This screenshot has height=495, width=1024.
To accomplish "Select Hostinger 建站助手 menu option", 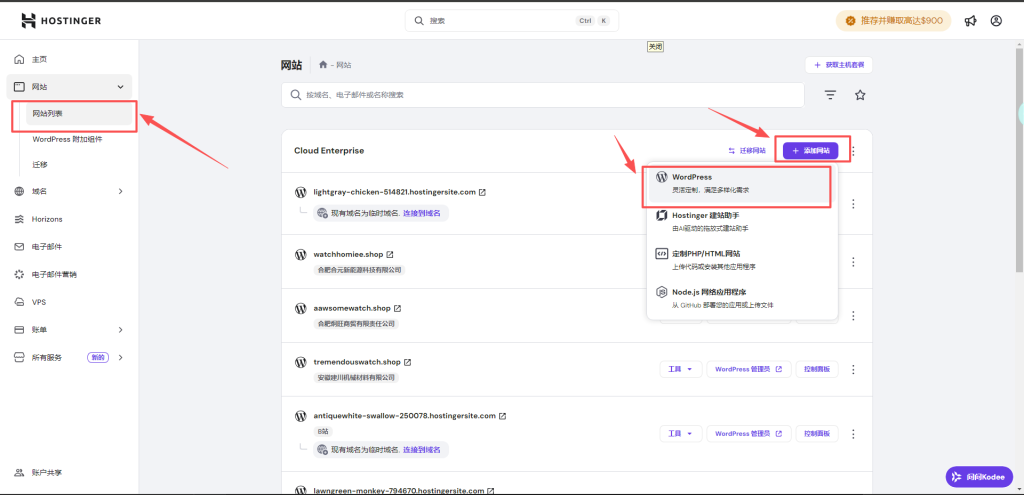I will (x=743, y=221).
